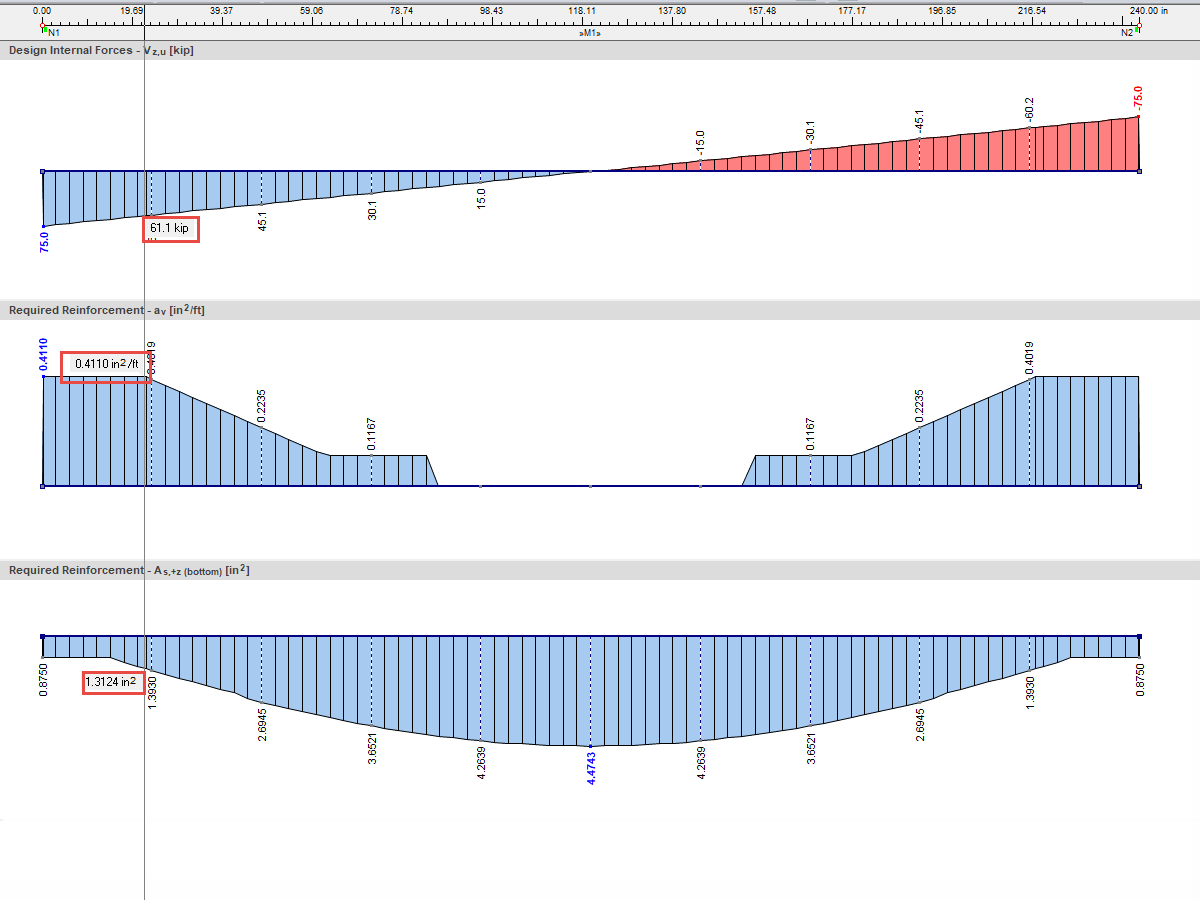Select the blue node handle at left of shear diagram

point(41,171)
